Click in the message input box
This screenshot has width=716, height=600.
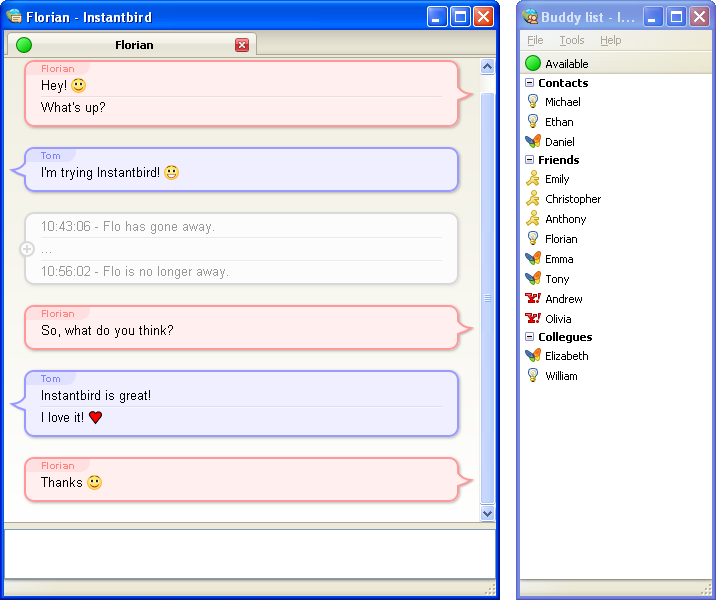(250, 553)
